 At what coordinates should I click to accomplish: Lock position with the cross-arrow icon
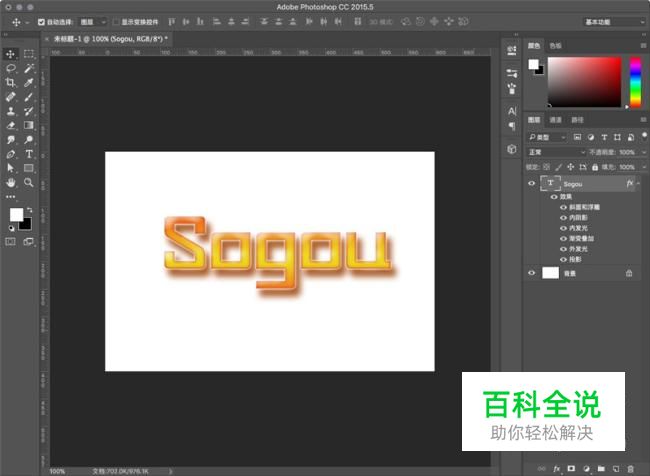tap(570, 167)
